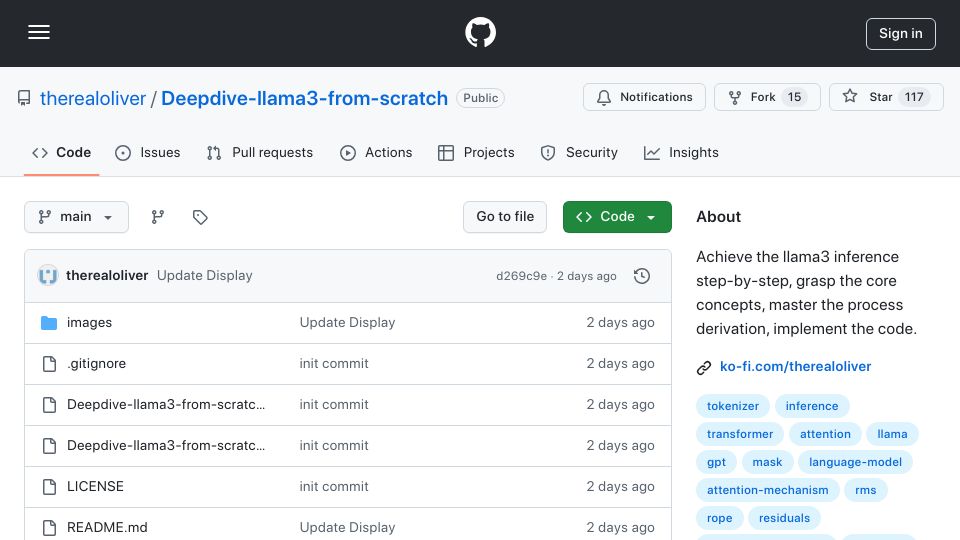Screen dimensions: 960x540
Task: Select the rms topic tag
Action: point(866,490)
